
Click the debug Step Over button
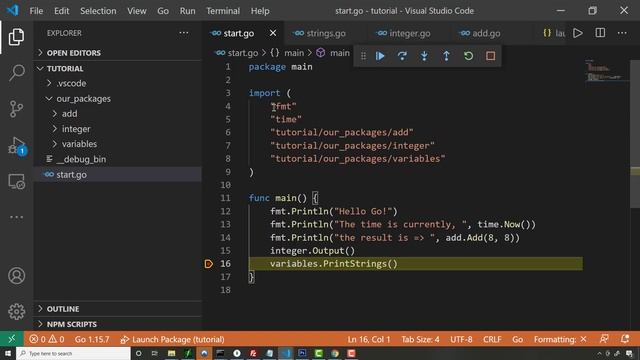(402, 56)
